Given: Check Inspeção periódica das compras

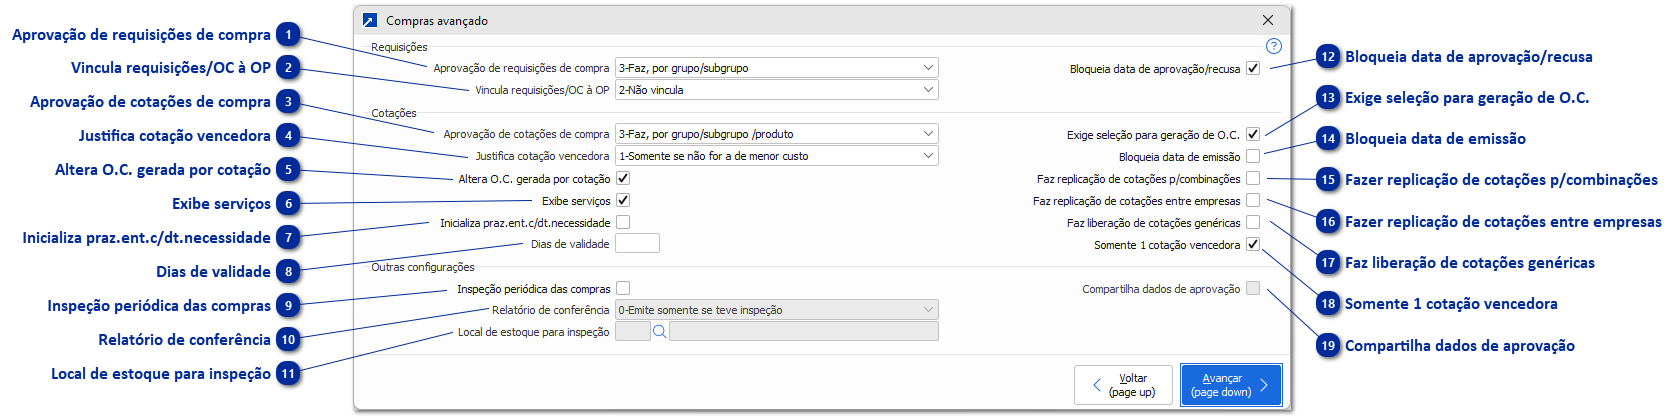Looking at the screenshot, I should click(623, 288).
